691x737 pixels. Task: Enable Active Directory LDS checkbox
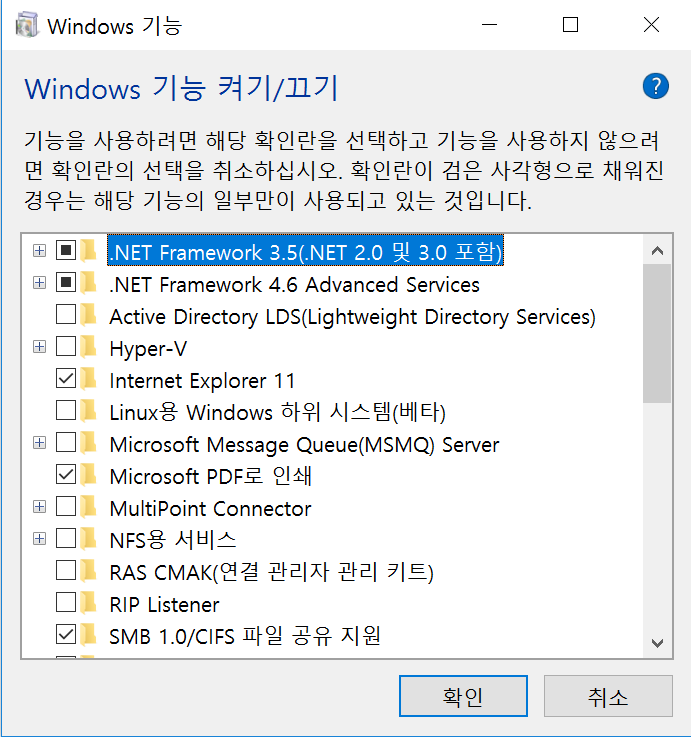pos(66,314)
